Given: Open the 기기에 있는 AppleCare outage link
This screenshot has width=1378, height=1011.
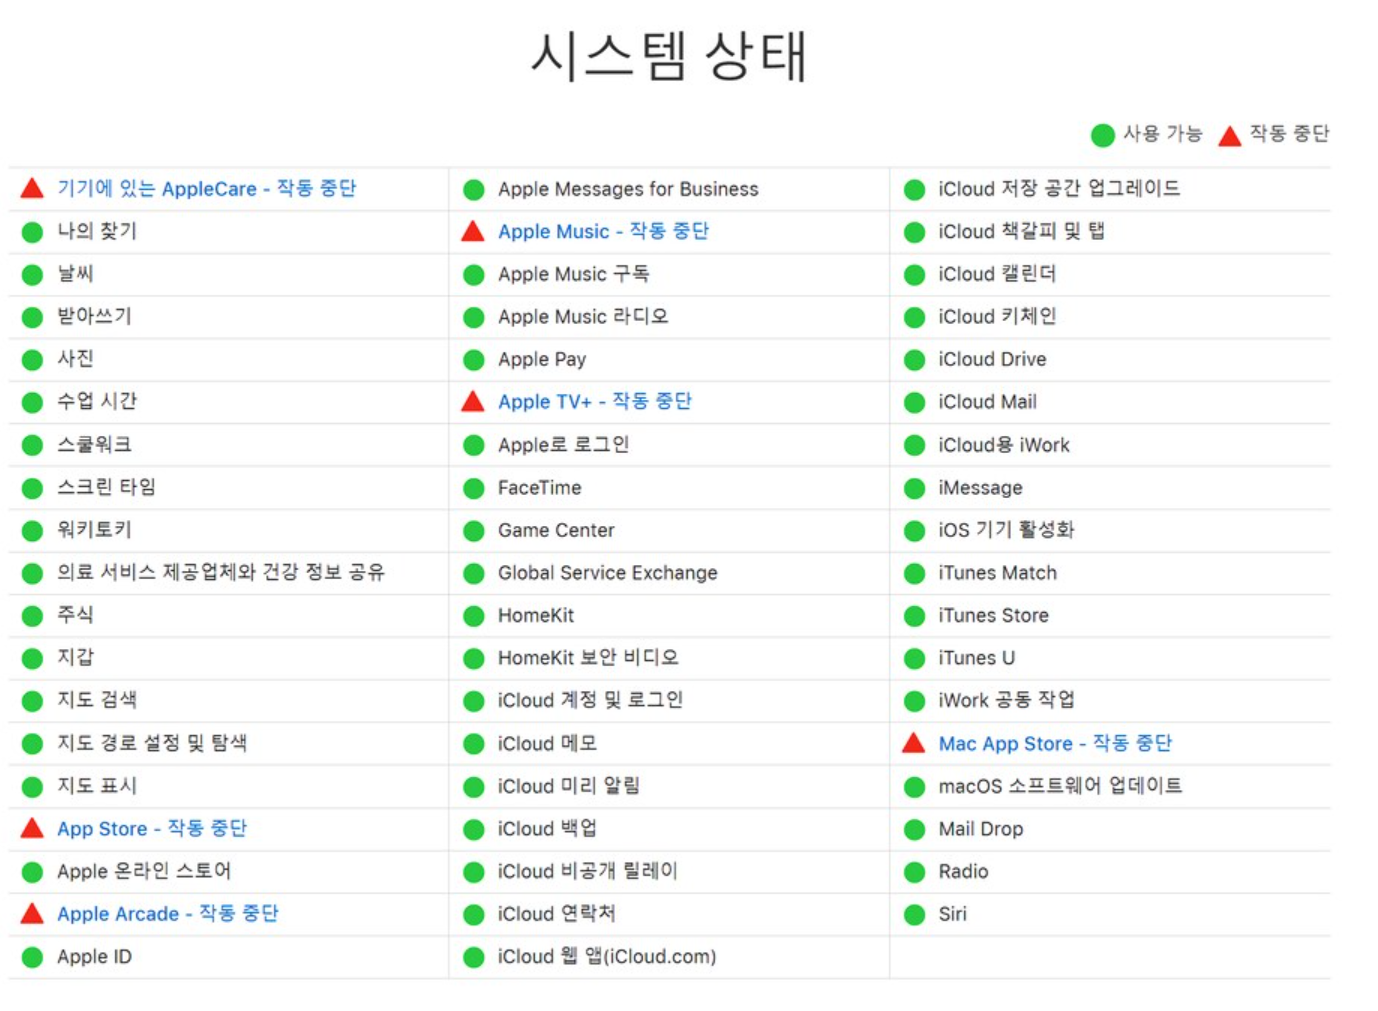Looking at the screenshot, I should pyautogui.click(x=206, y=188).
